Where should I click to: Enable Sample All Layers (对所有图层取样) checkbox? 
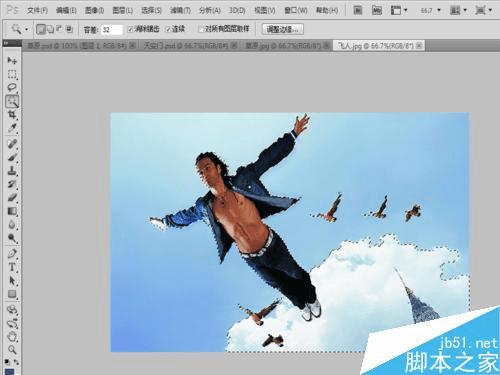(x=201, y=29)
